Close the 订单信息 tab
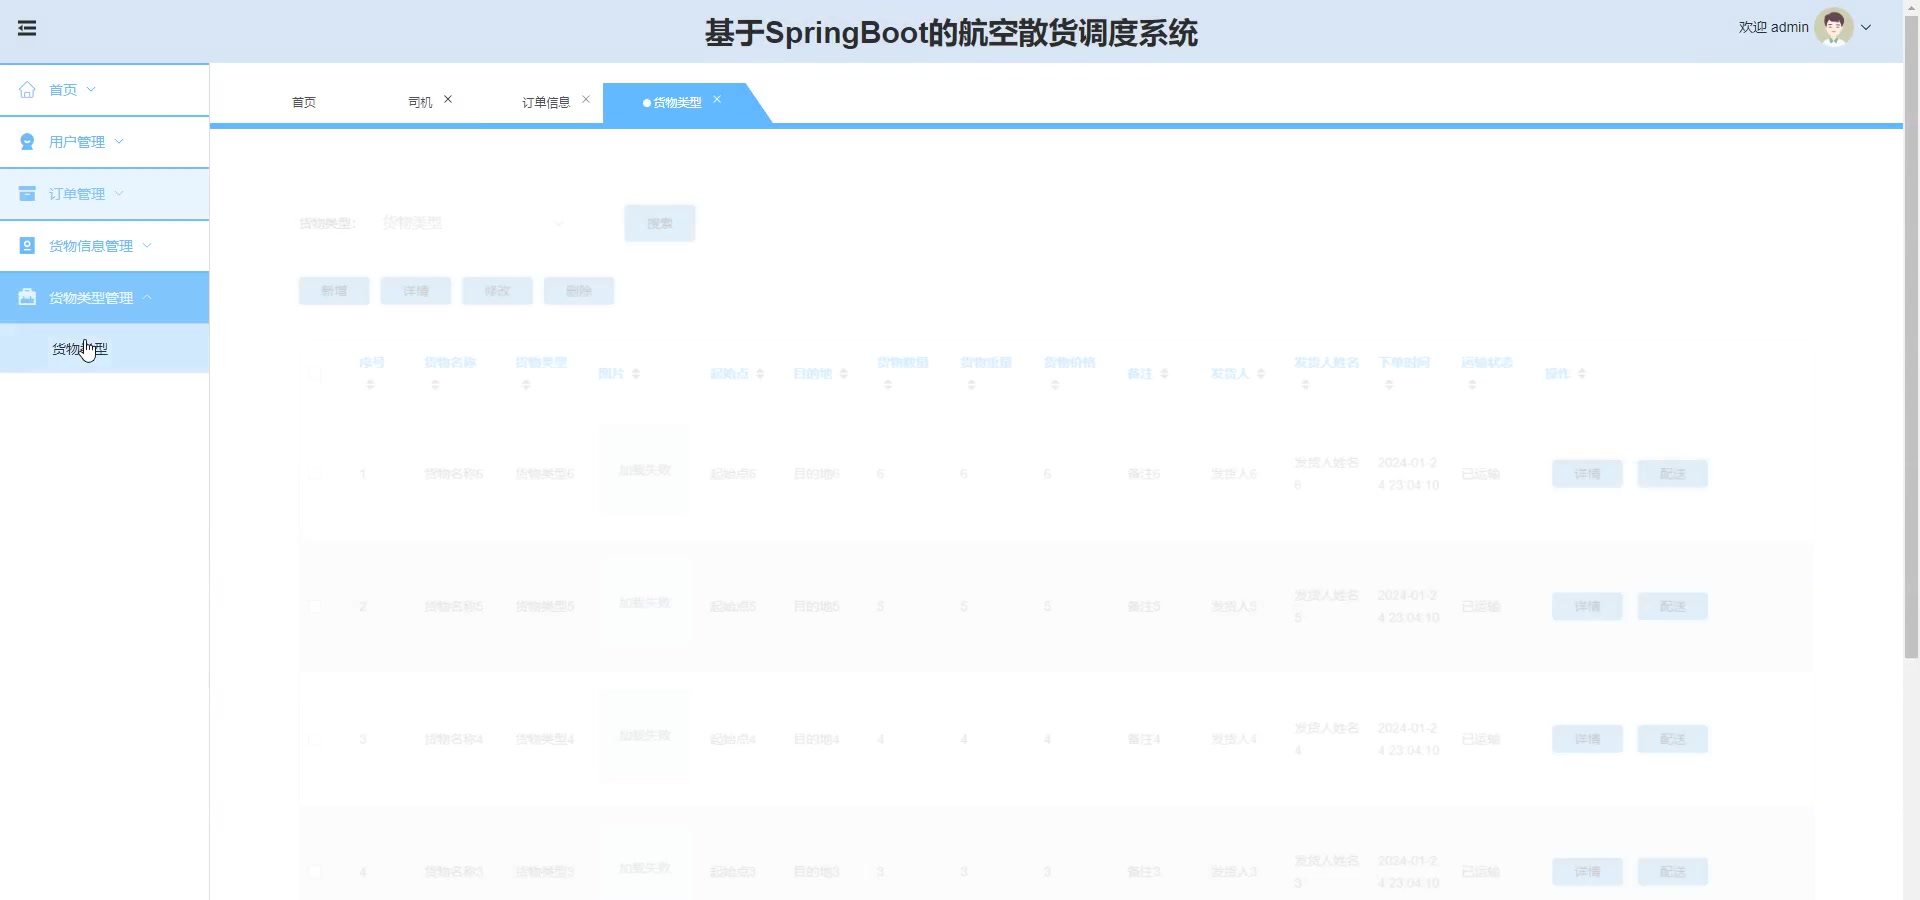Image resolution: width=1920 pixels, height=900 pixels. coord(586,99)
